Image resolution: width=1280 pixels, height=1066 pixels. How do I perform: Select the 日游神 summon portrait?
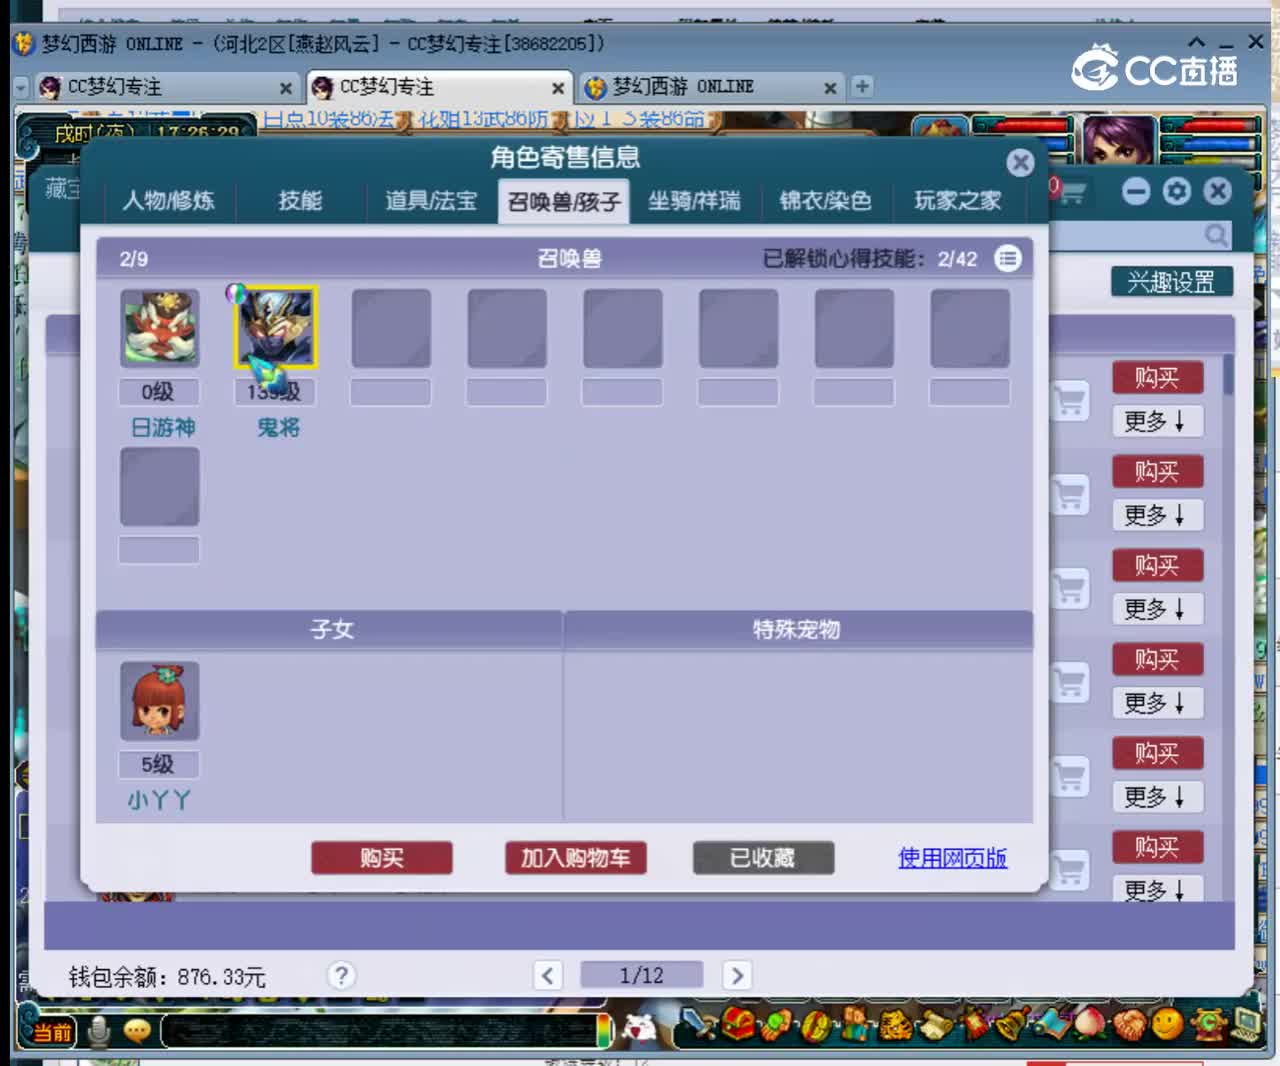[x=160, y=328]
